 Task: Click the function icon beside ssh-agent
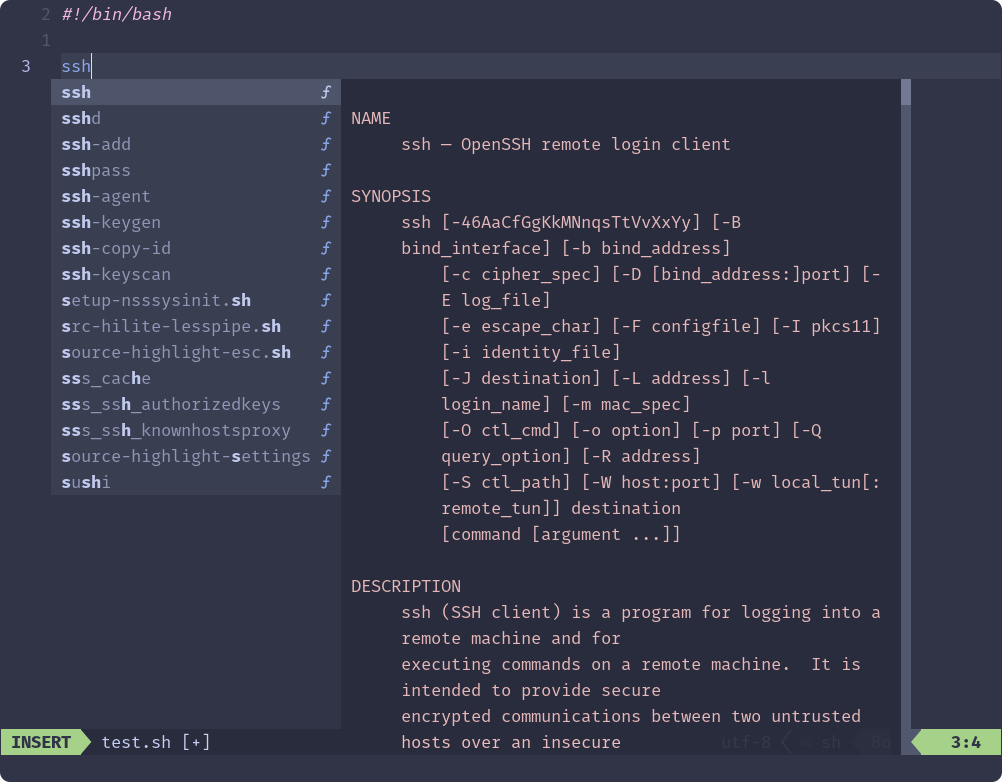tap(326, 196)
